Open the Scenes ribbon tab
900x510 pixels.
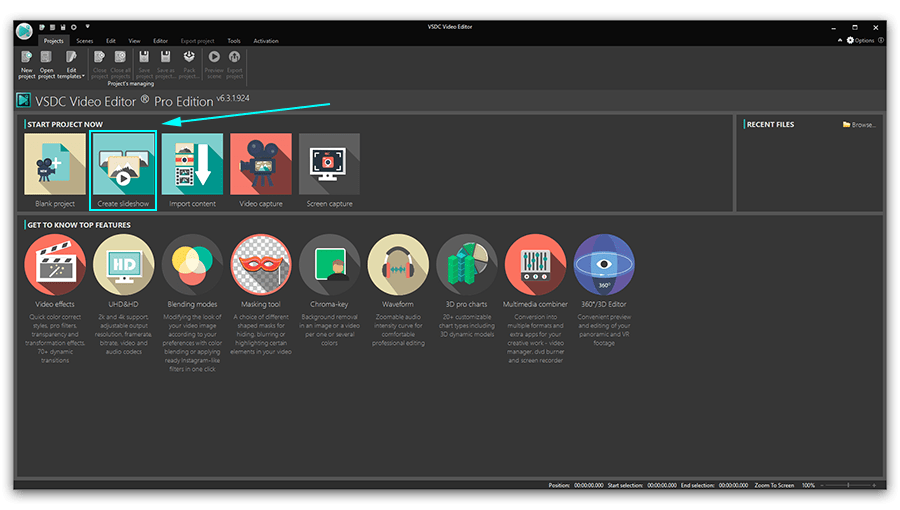[x=84, y=41]
